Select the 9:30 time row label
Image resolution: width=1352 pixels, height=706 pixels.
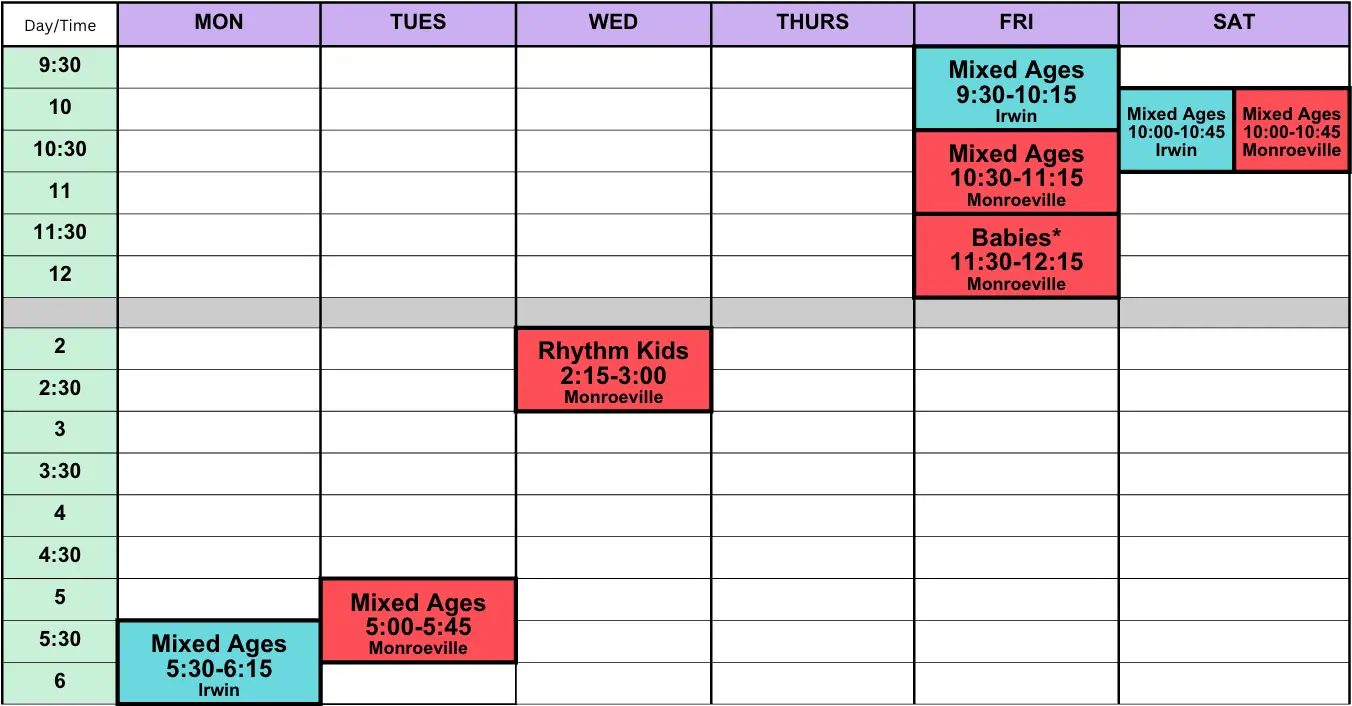tap(60, 66)
